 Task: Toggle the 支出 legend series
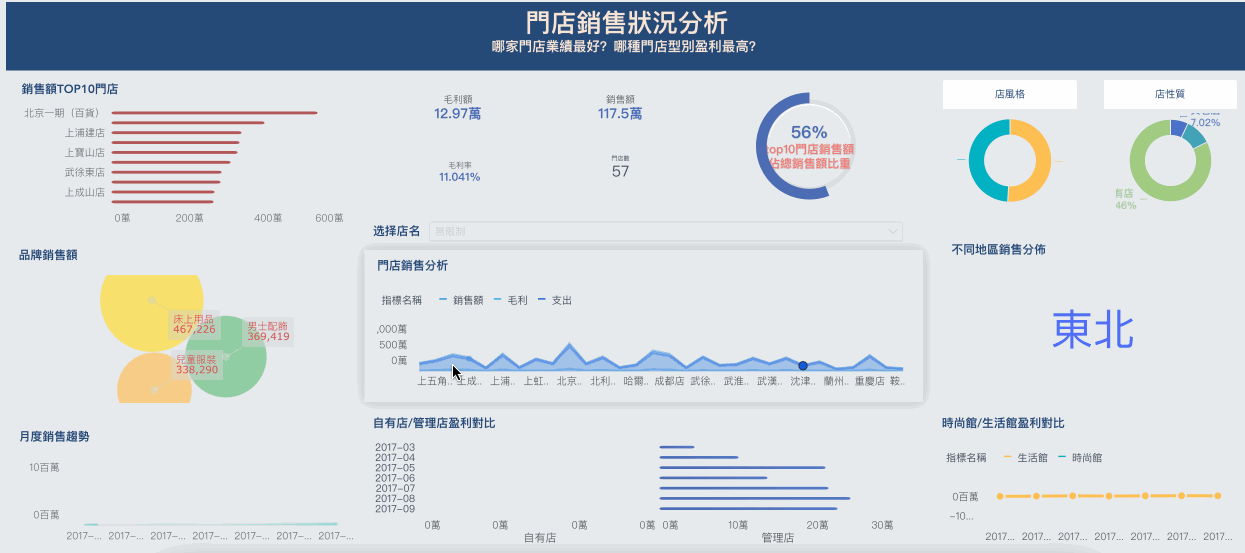[554, 300]
